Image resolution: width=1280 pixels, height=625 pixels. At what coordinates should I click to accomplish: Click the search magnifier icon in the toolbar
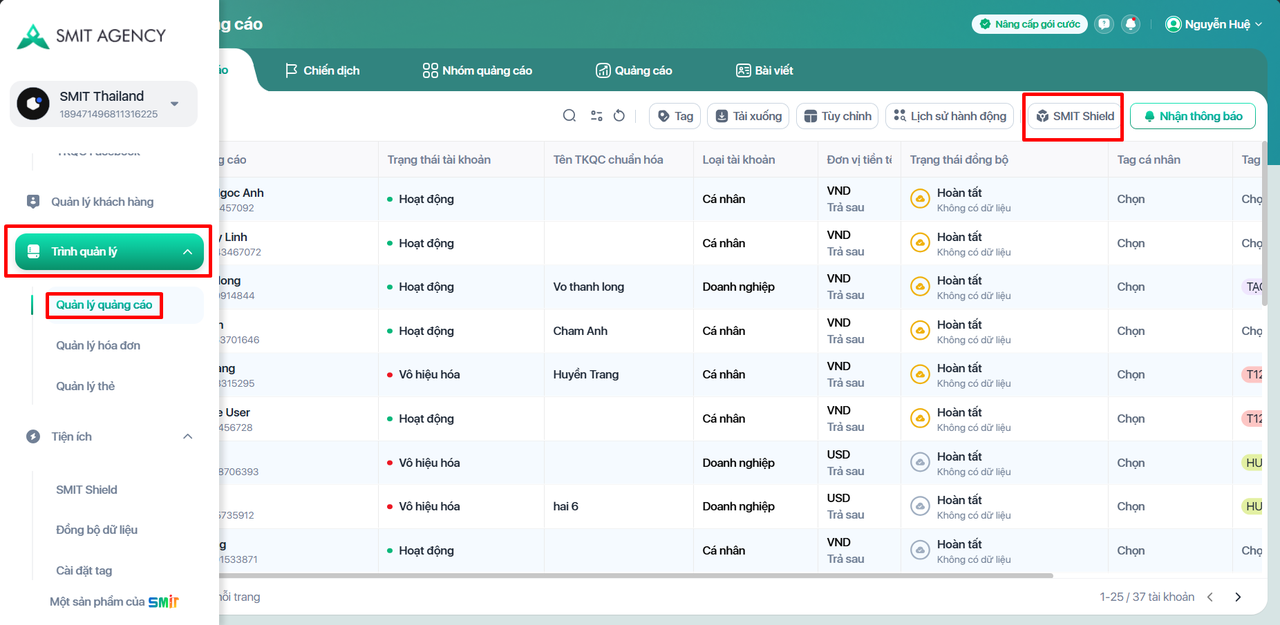(x=569, y=116)
